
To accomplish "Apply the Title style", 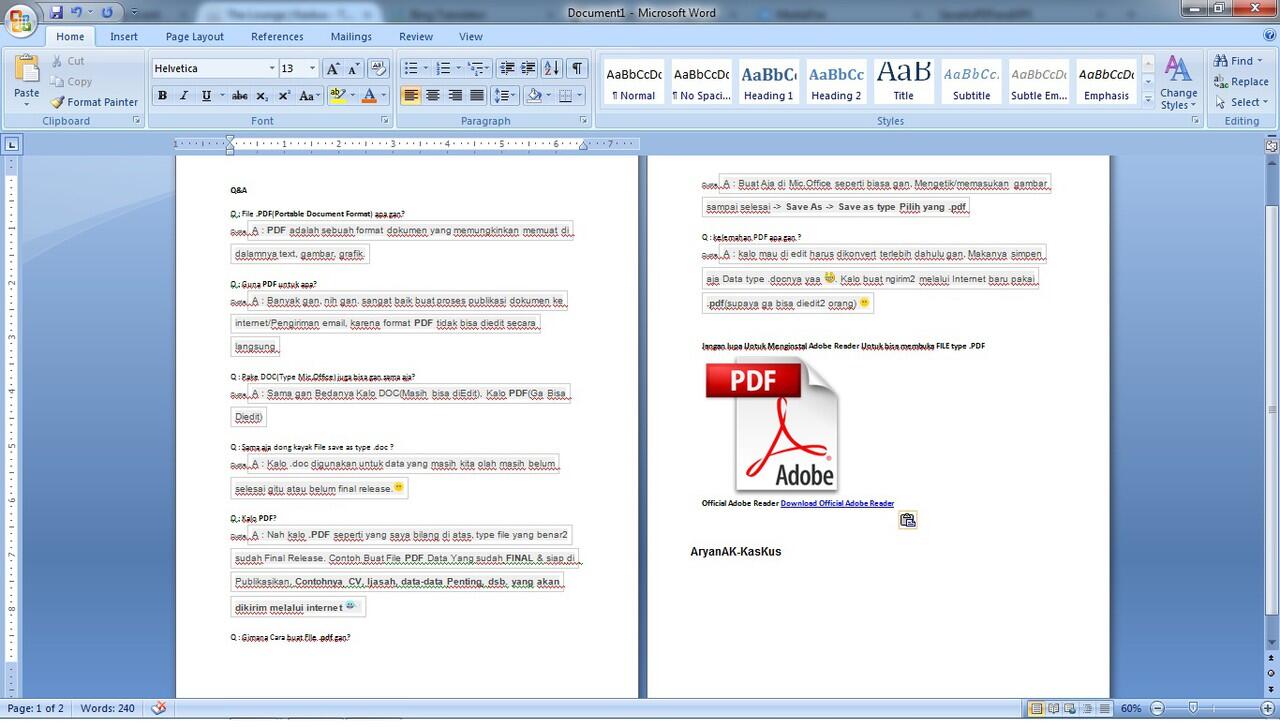I will [903, 82].
